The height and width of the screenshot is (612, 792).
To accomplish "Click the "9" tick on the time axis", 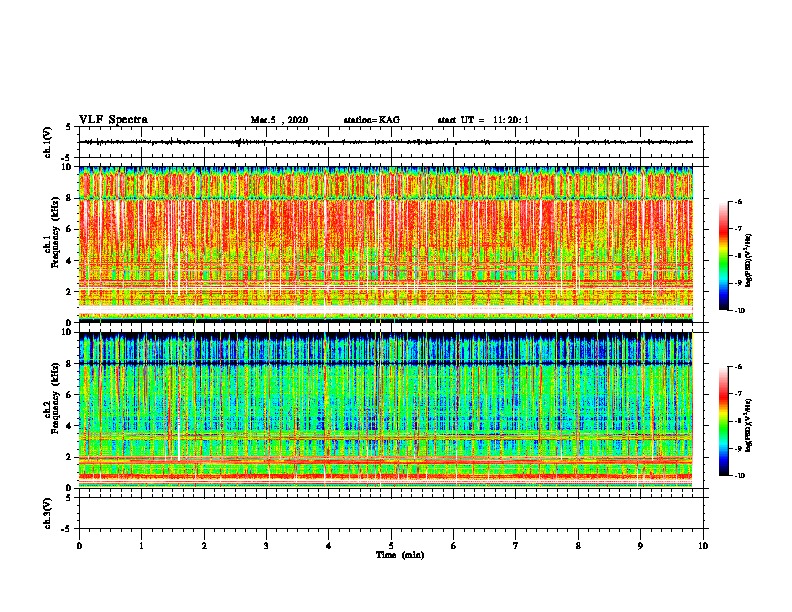I will [x=640, y=546].
